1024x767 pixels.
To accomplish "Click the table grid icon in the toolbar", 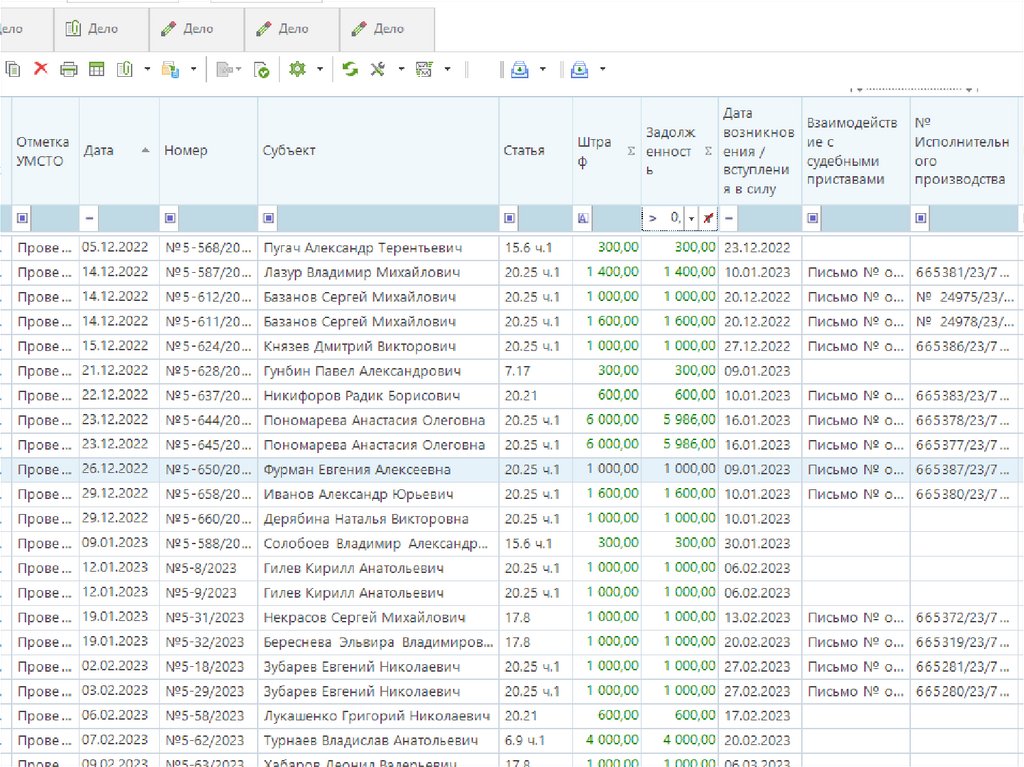I will click(97, 69).
